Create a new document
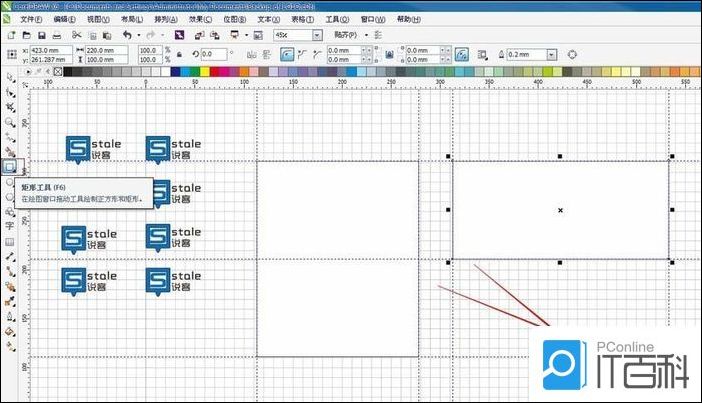 11,35
